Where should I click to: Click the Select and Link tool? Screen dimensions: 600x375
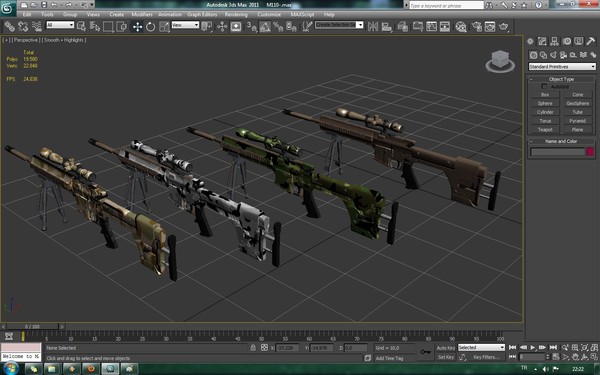point(10,26)
